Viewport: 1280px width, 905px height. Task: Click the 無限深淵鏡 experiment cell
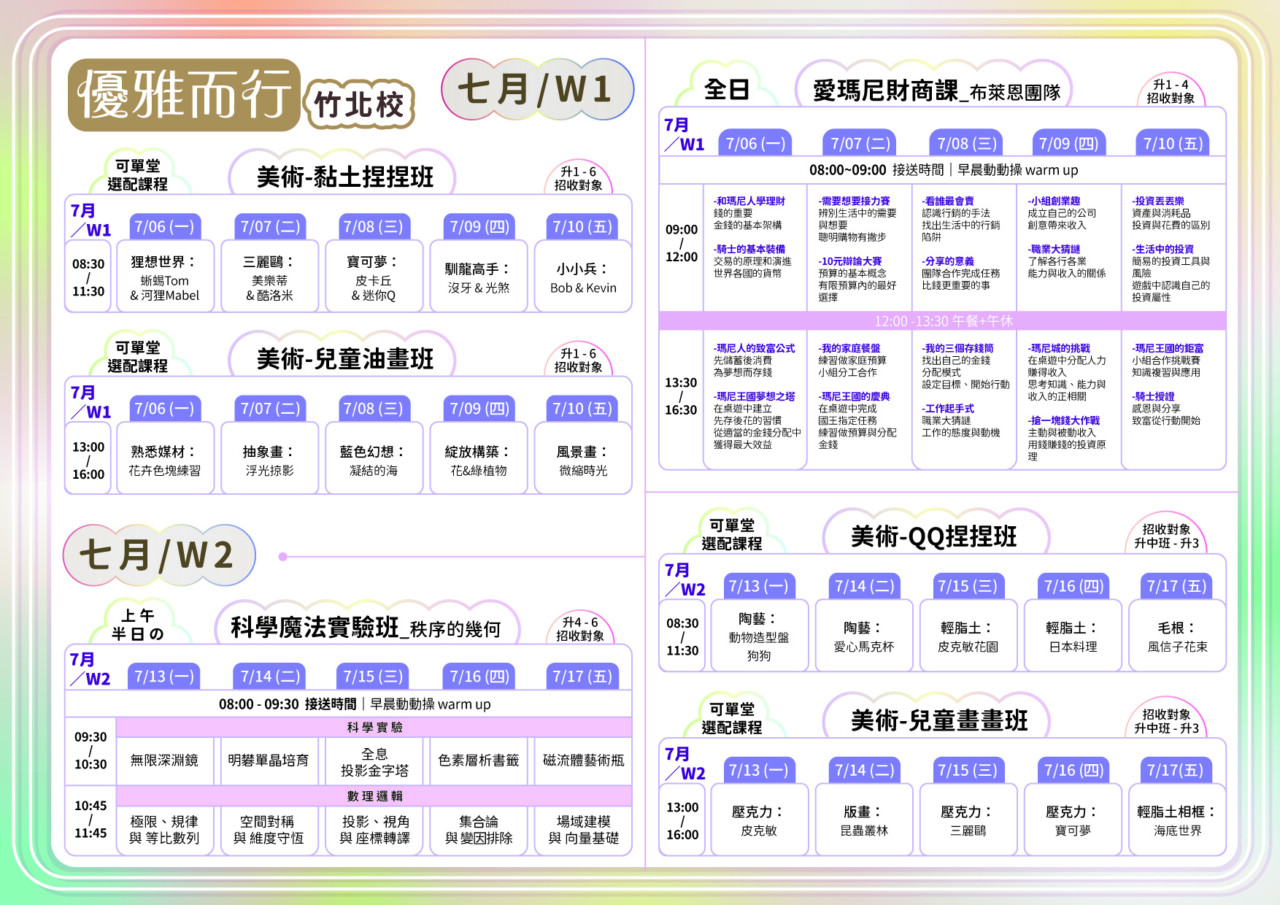pos(164,760)
